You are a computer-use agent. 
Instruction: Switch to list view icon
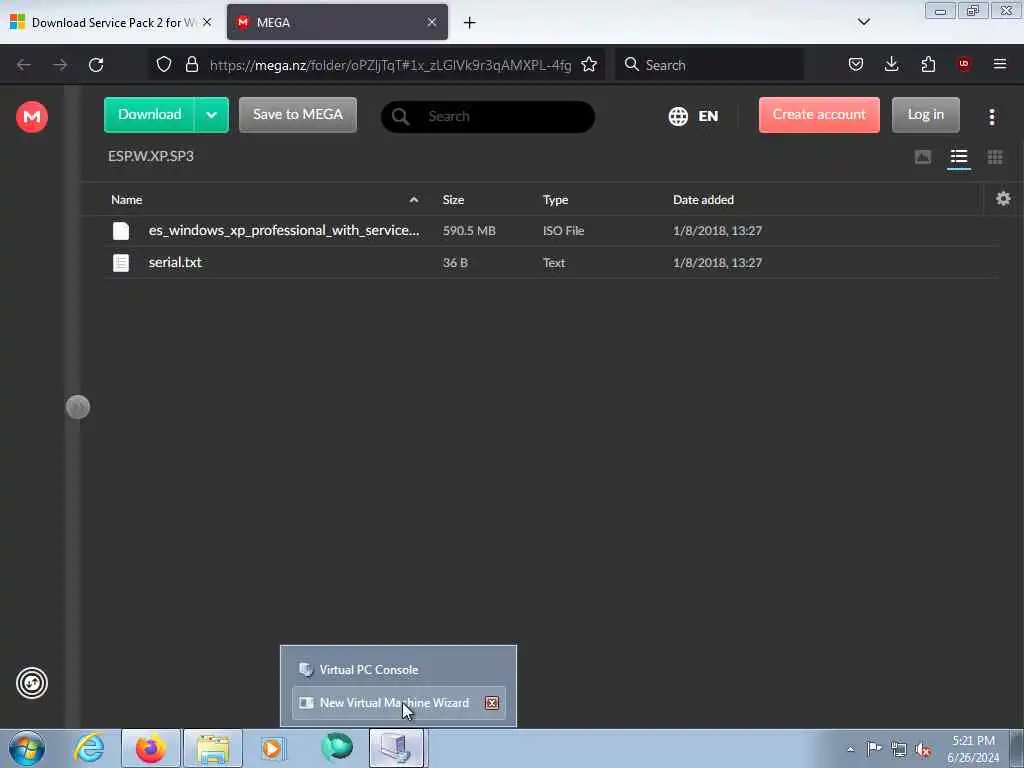tap(959, 157)
